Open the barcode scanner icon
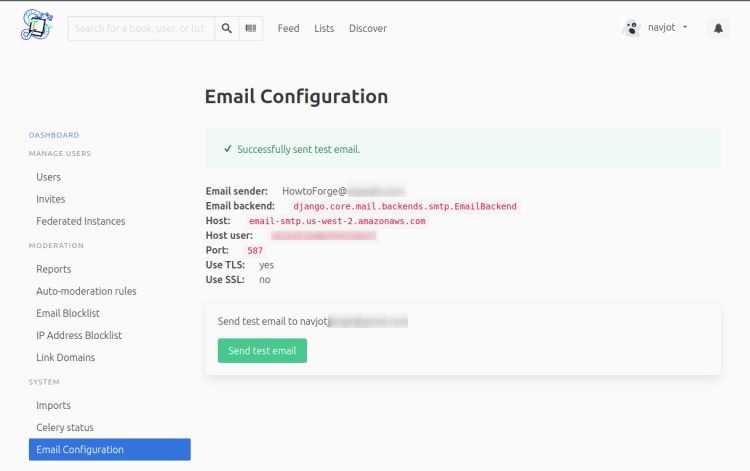Image resolution: width=750 pixels, height=471 pixels. (251, 28)
